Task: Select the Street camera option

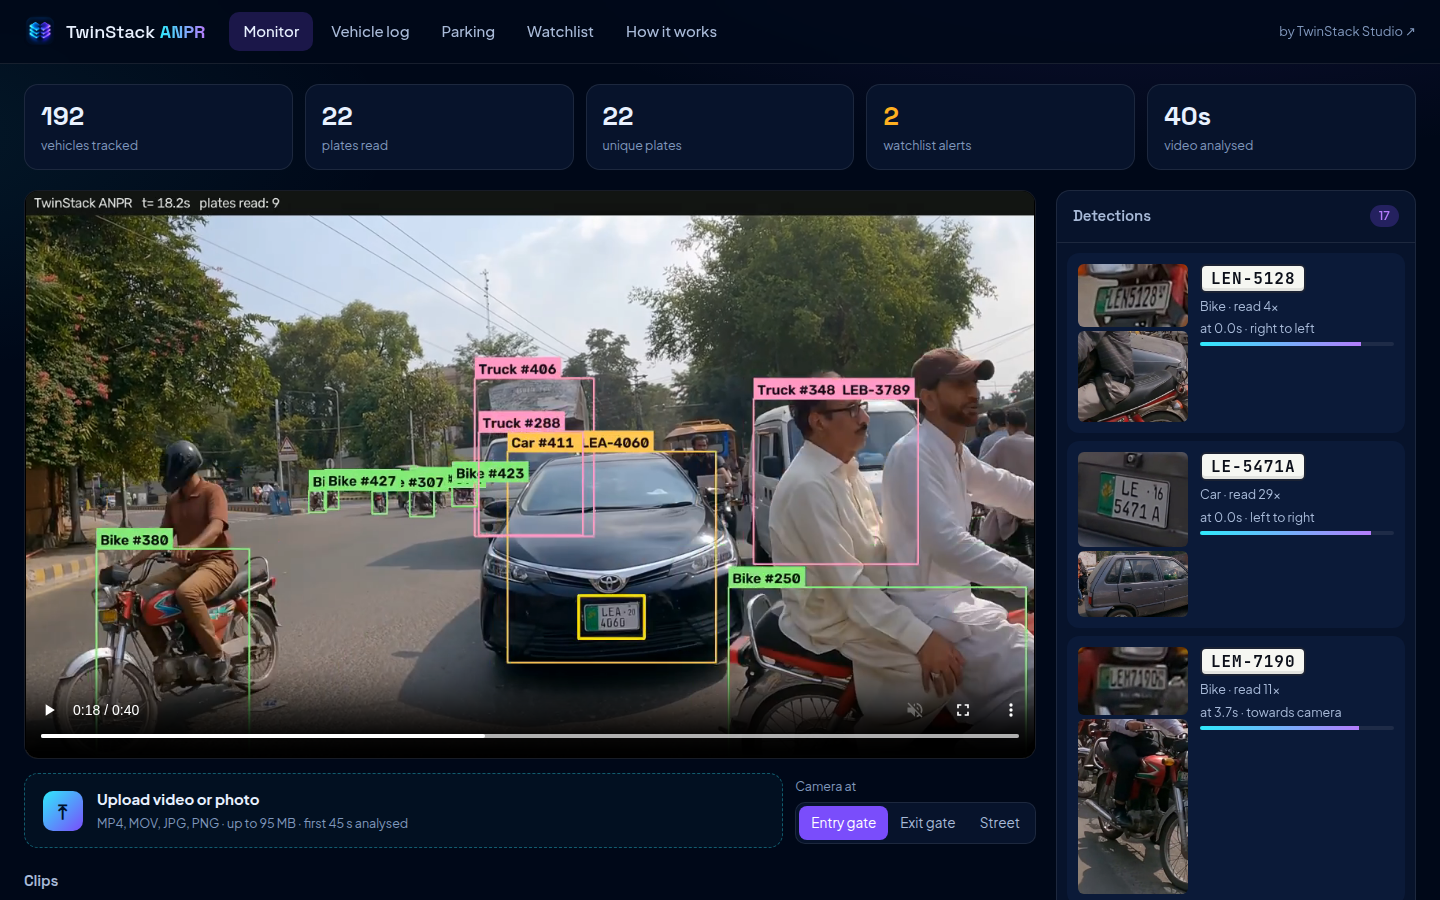Action: (x=999, y=823)
